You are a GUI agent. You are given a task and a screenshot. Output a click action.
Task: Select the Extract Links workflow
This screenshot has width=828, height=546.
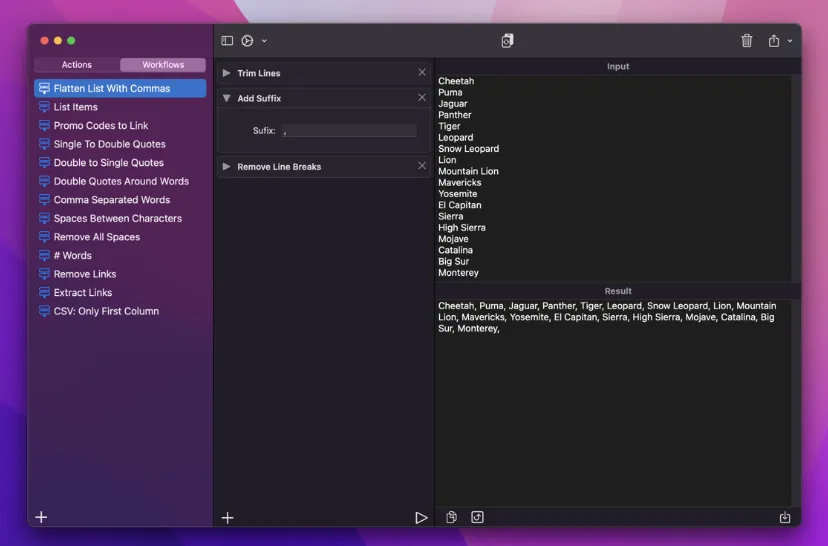click(x=120, y=293)
